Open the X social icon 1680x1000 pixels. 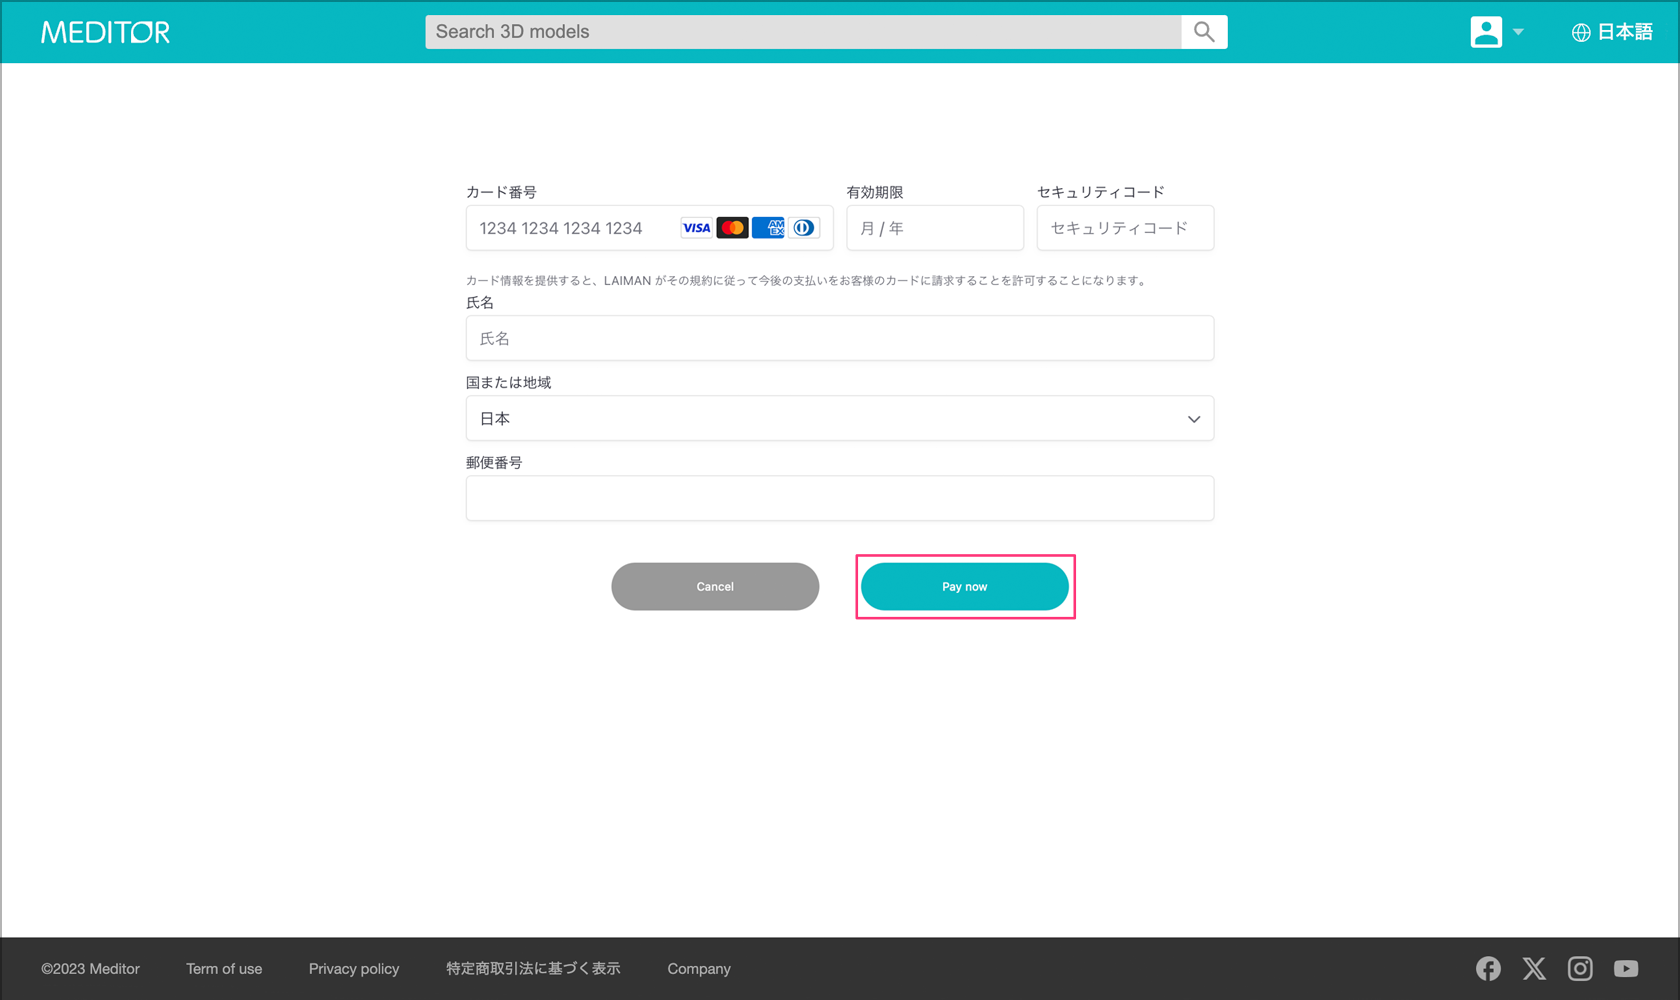[x=1534, y=968]
